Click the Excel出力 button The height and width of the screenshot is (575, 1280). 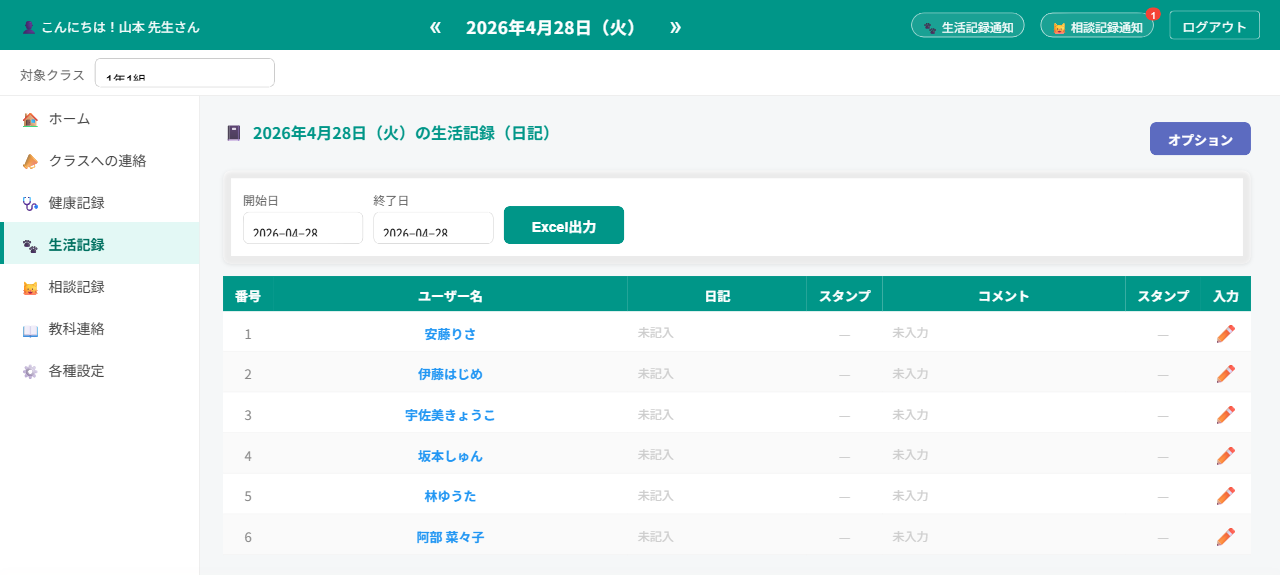564,225
